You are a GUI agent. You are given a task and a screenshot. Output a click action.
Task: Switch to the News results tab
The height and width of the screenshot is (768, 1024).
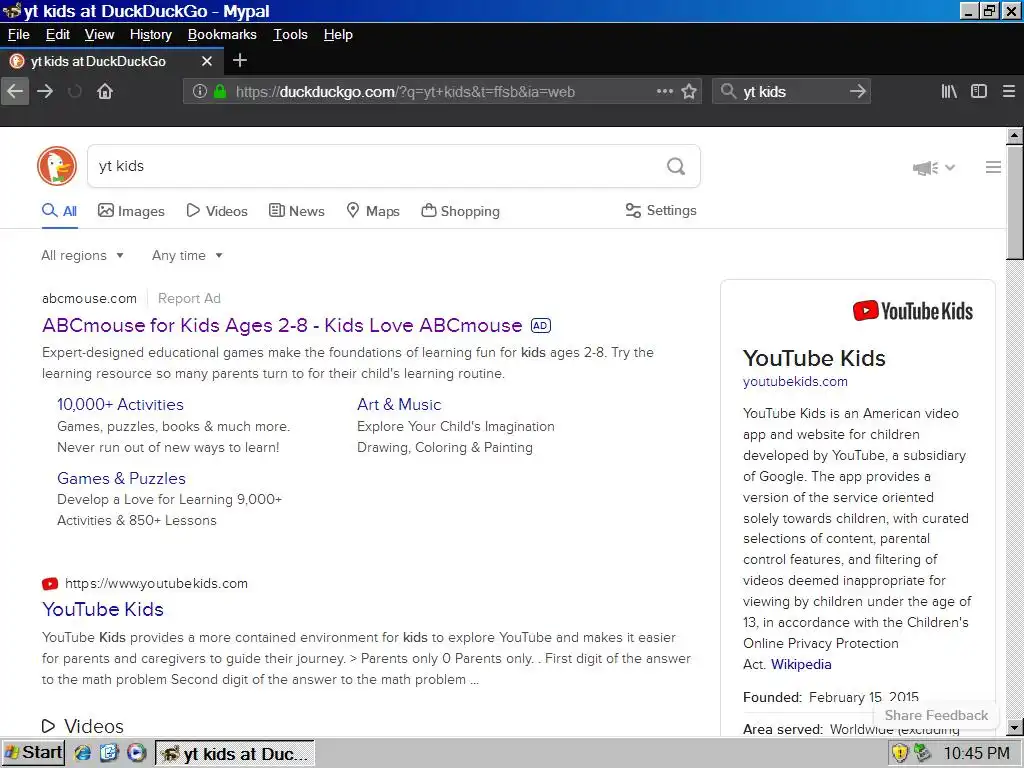(x=297, y=211)
